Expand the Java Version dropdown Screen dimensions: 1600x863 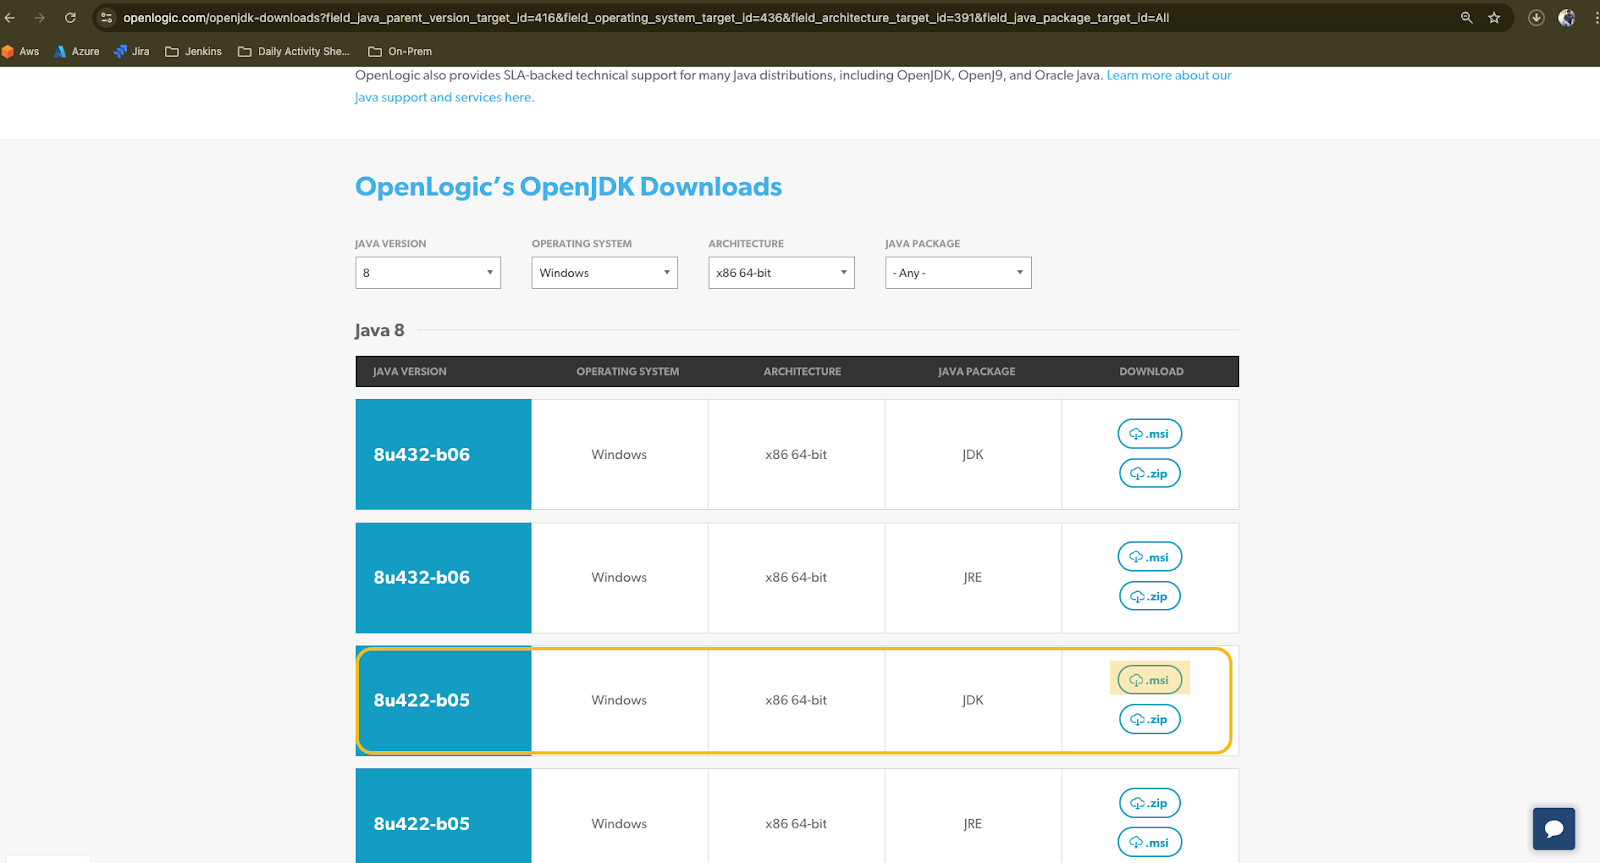click(428, 273)
